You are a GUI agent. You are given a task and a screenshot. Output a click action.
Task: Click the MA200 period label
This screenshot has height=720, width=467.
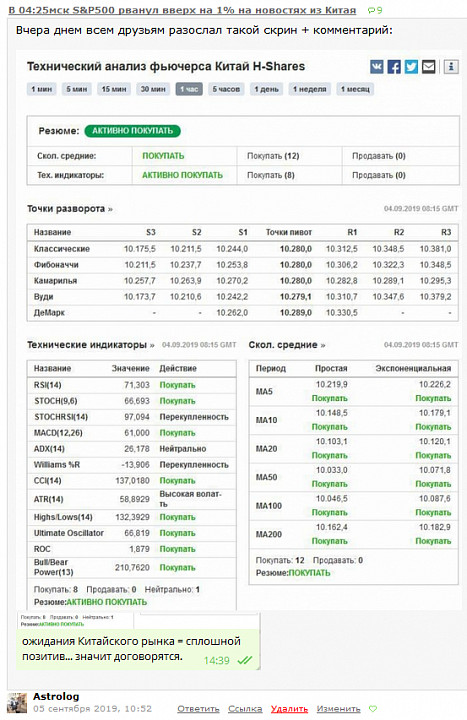pos(269,534)
